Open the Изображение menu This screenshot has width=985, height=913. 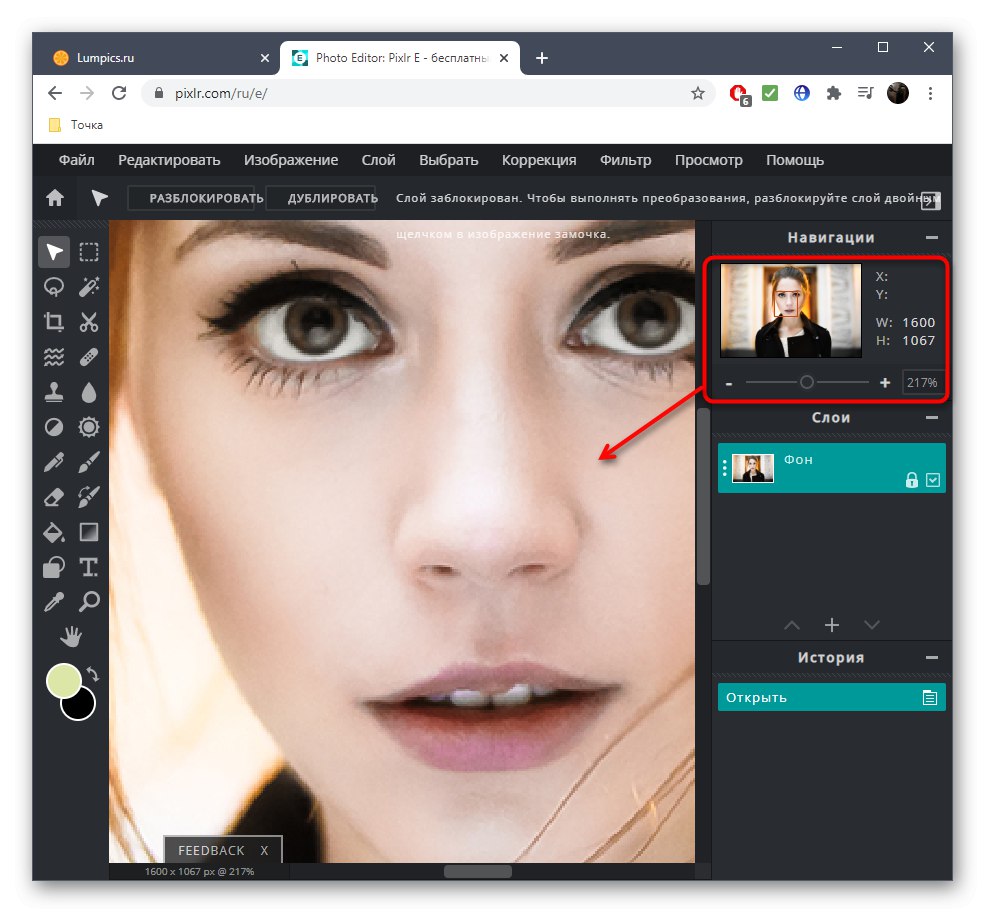point(291,160)
